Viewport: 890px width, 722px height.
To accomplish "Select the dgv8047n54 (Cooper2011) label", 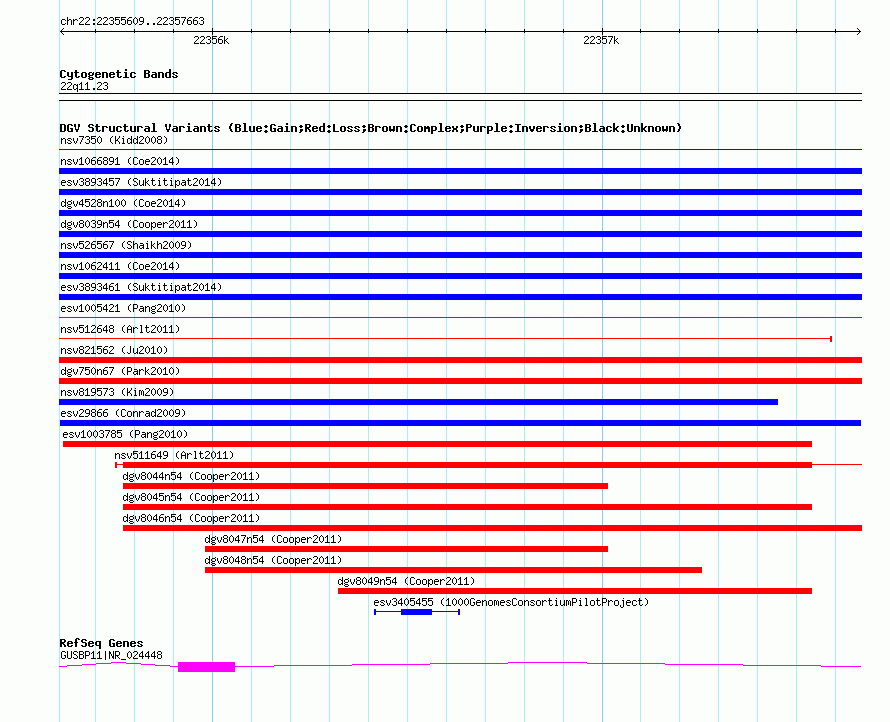I will click(x=273, y=539).
